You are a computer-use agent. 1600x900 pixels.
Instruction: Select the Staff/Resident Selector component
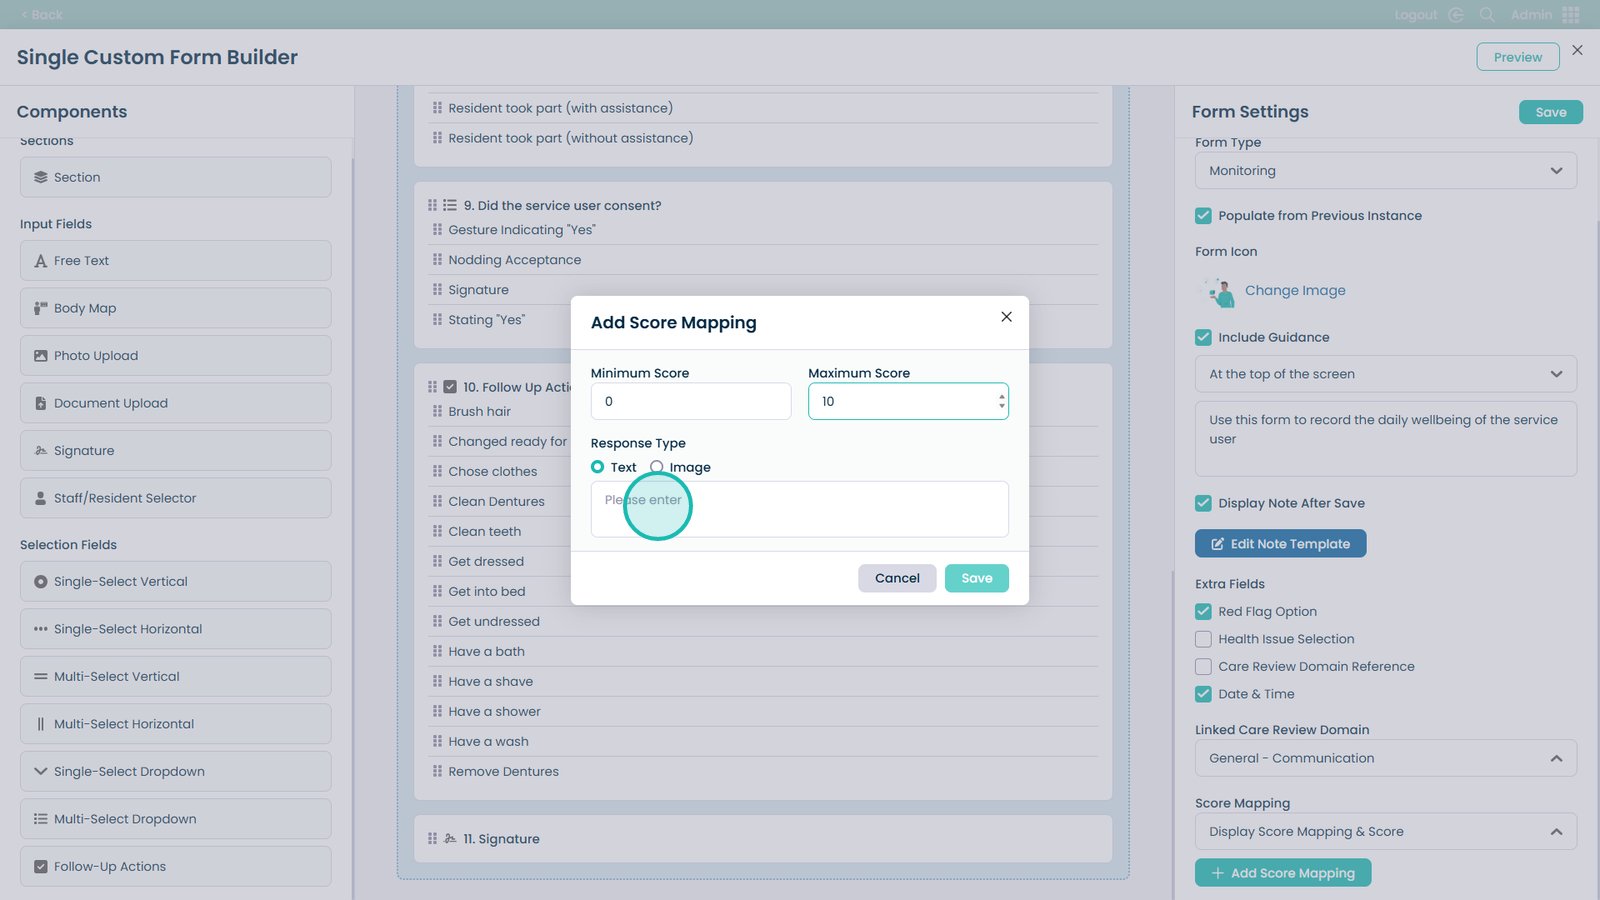point(176,498)
